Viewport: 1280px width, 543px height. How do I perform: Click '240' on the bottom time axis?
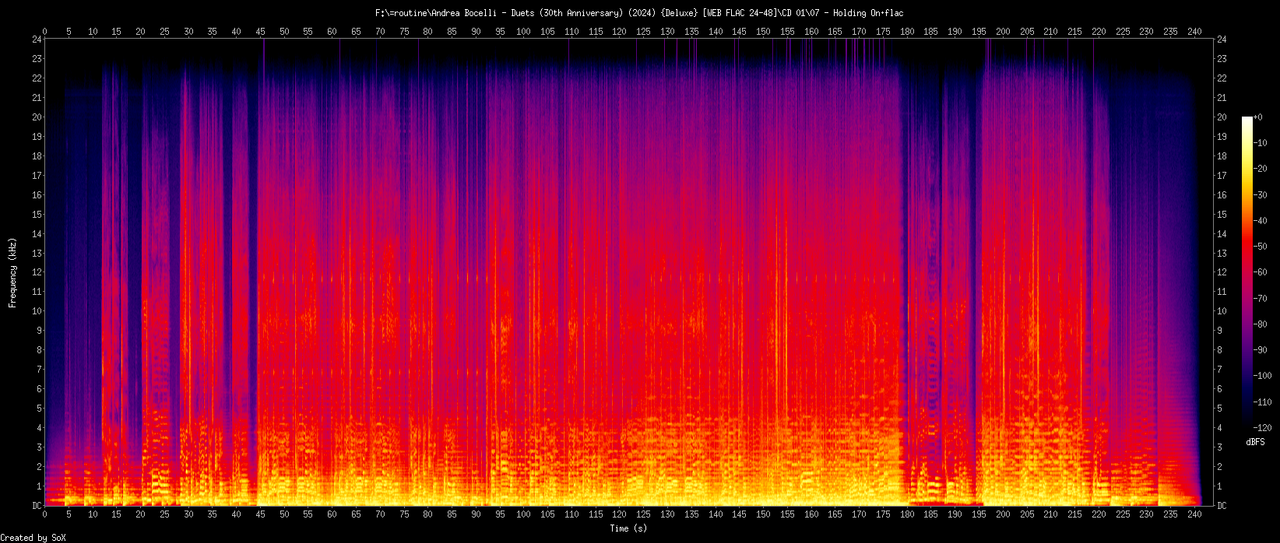pyautogui.click(x=1195, y=516)
